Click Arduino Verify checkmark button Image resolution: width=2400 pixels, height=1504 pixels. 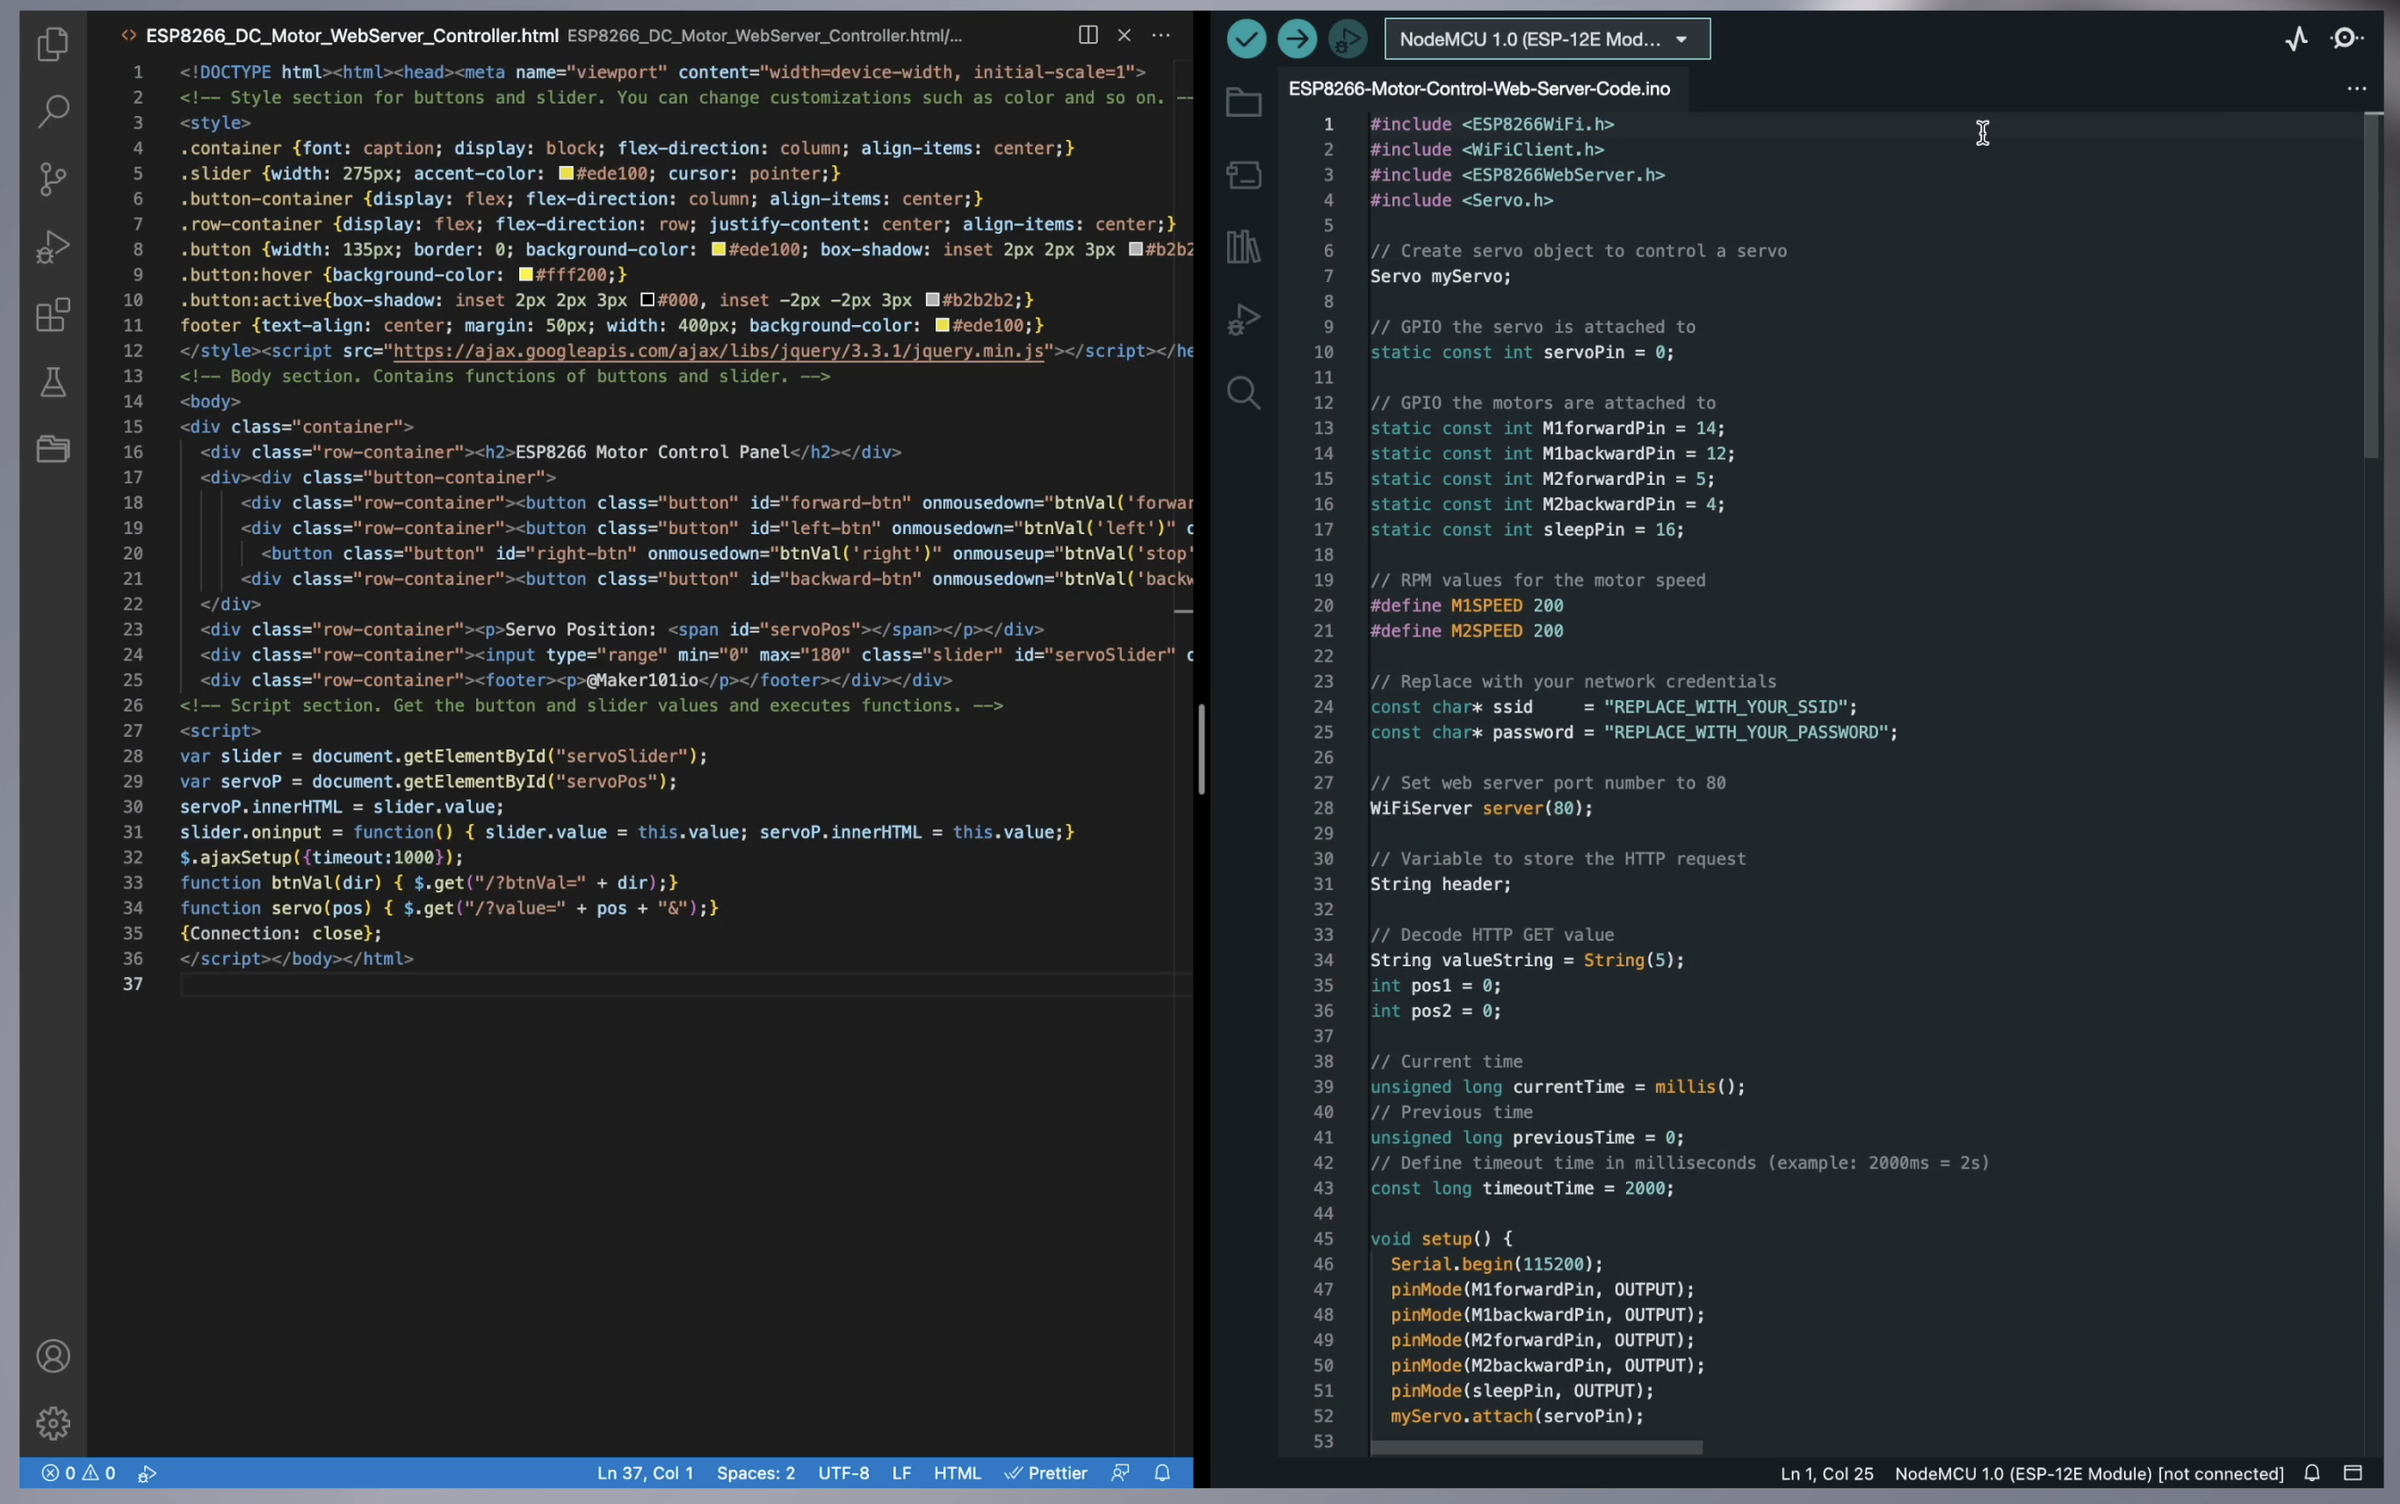(1246, 39)
